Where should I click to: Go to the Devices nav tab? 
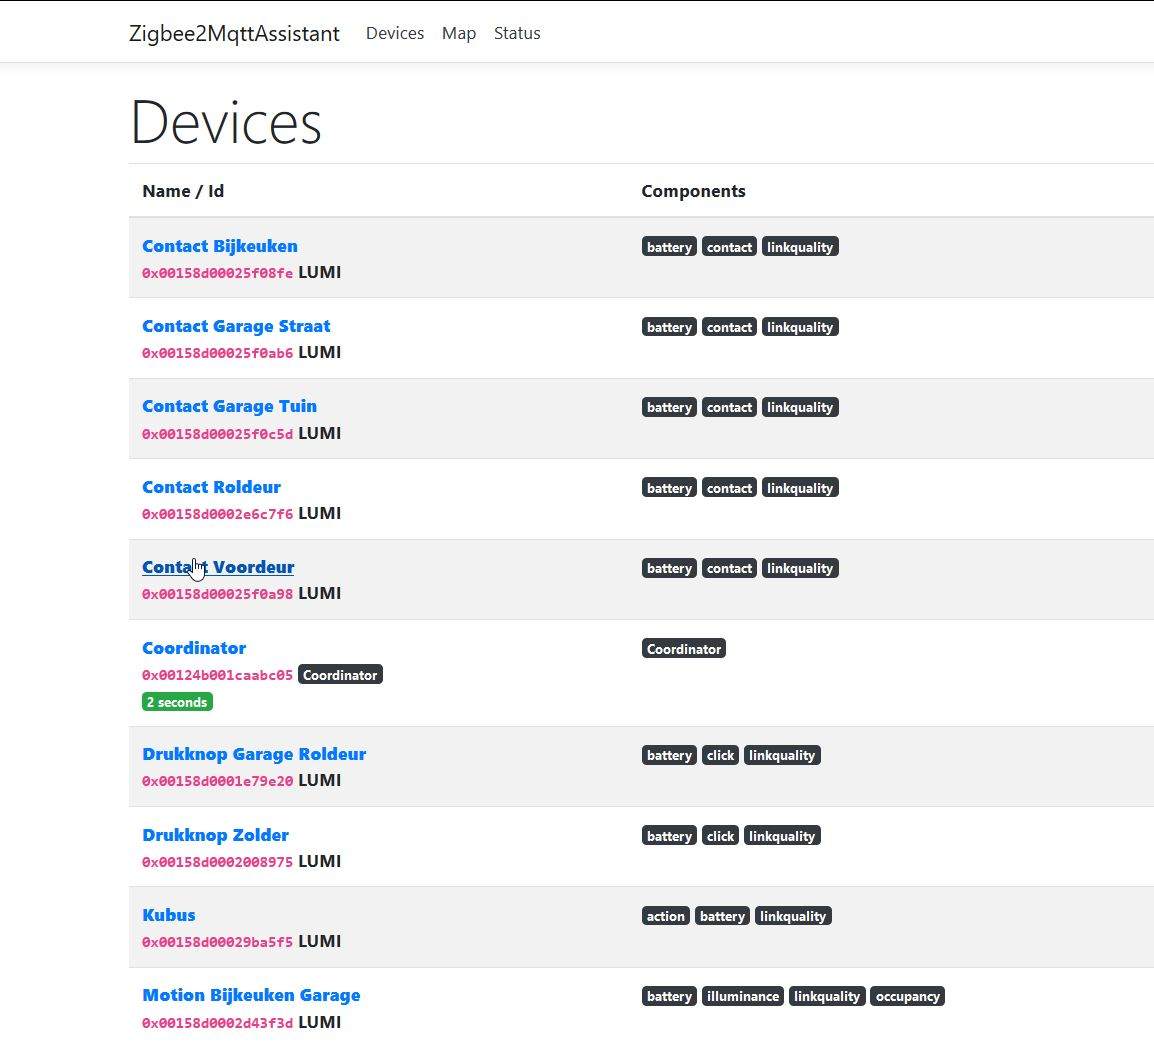click(x=394, y=33)
